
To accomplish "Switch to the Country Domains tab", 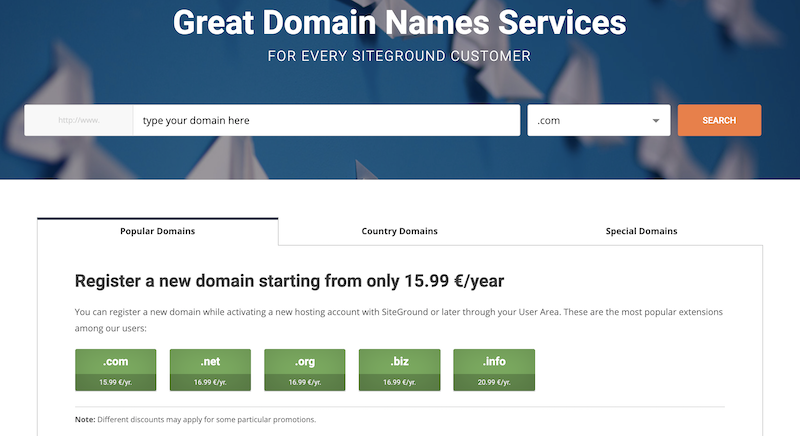I will click(399, 232).
